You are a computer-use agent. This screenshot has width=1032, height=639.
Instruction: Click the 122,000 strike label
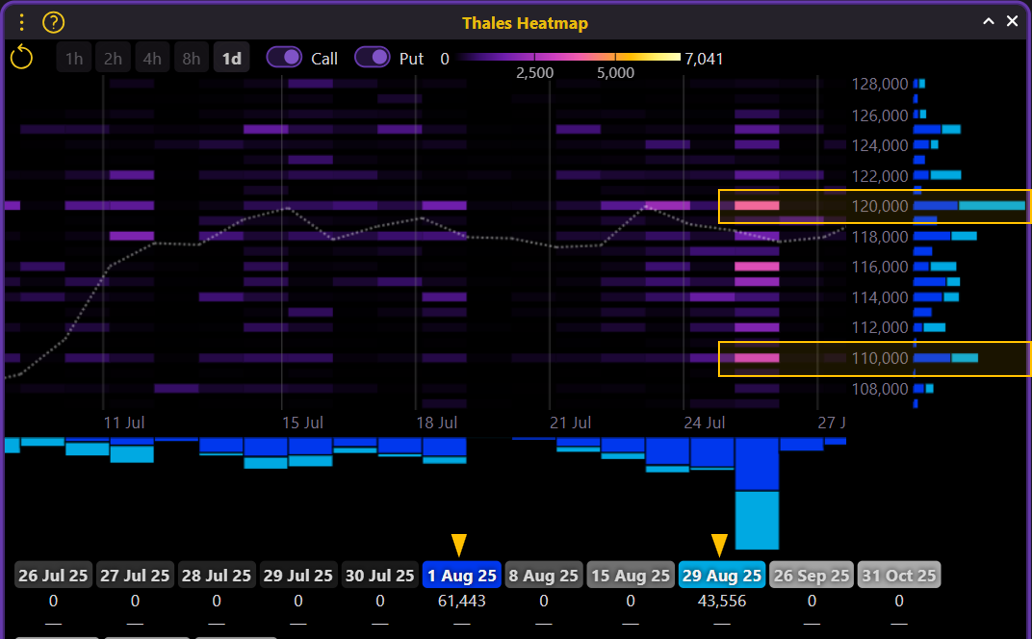pyautogui.click(x=880, y=176)
